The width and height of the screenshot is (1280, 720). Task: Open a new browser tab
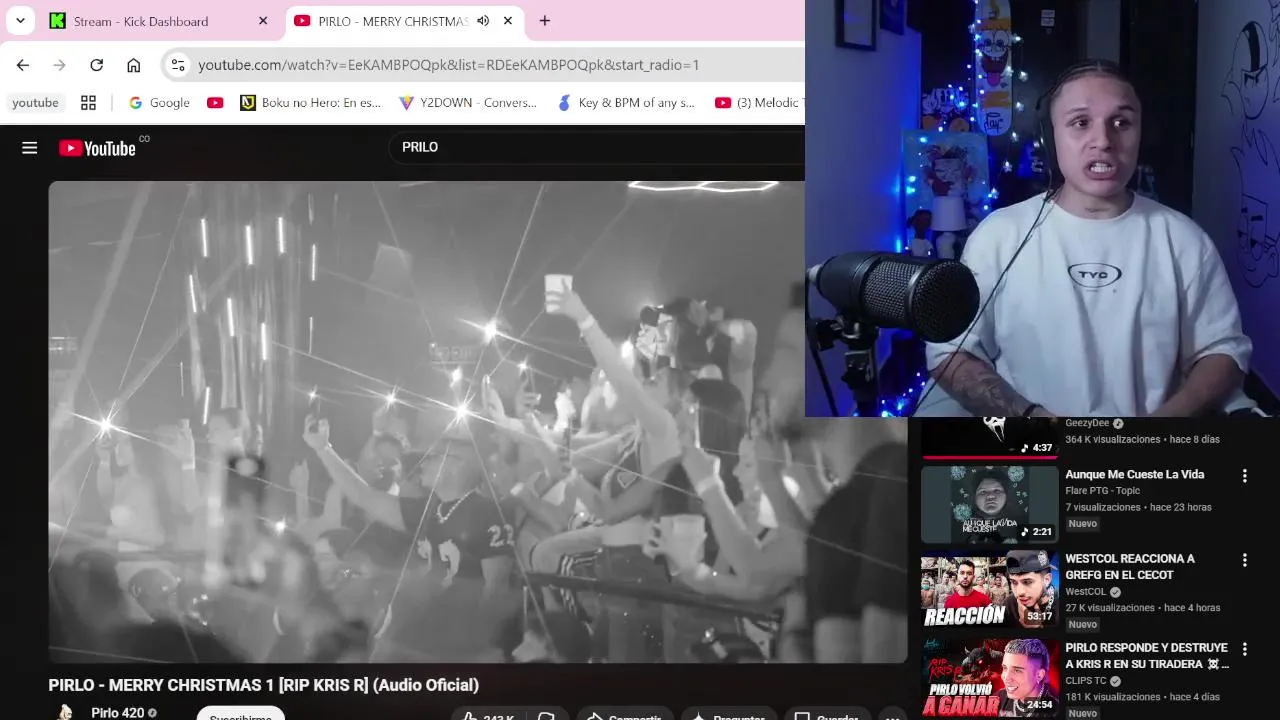click(544, 21)
